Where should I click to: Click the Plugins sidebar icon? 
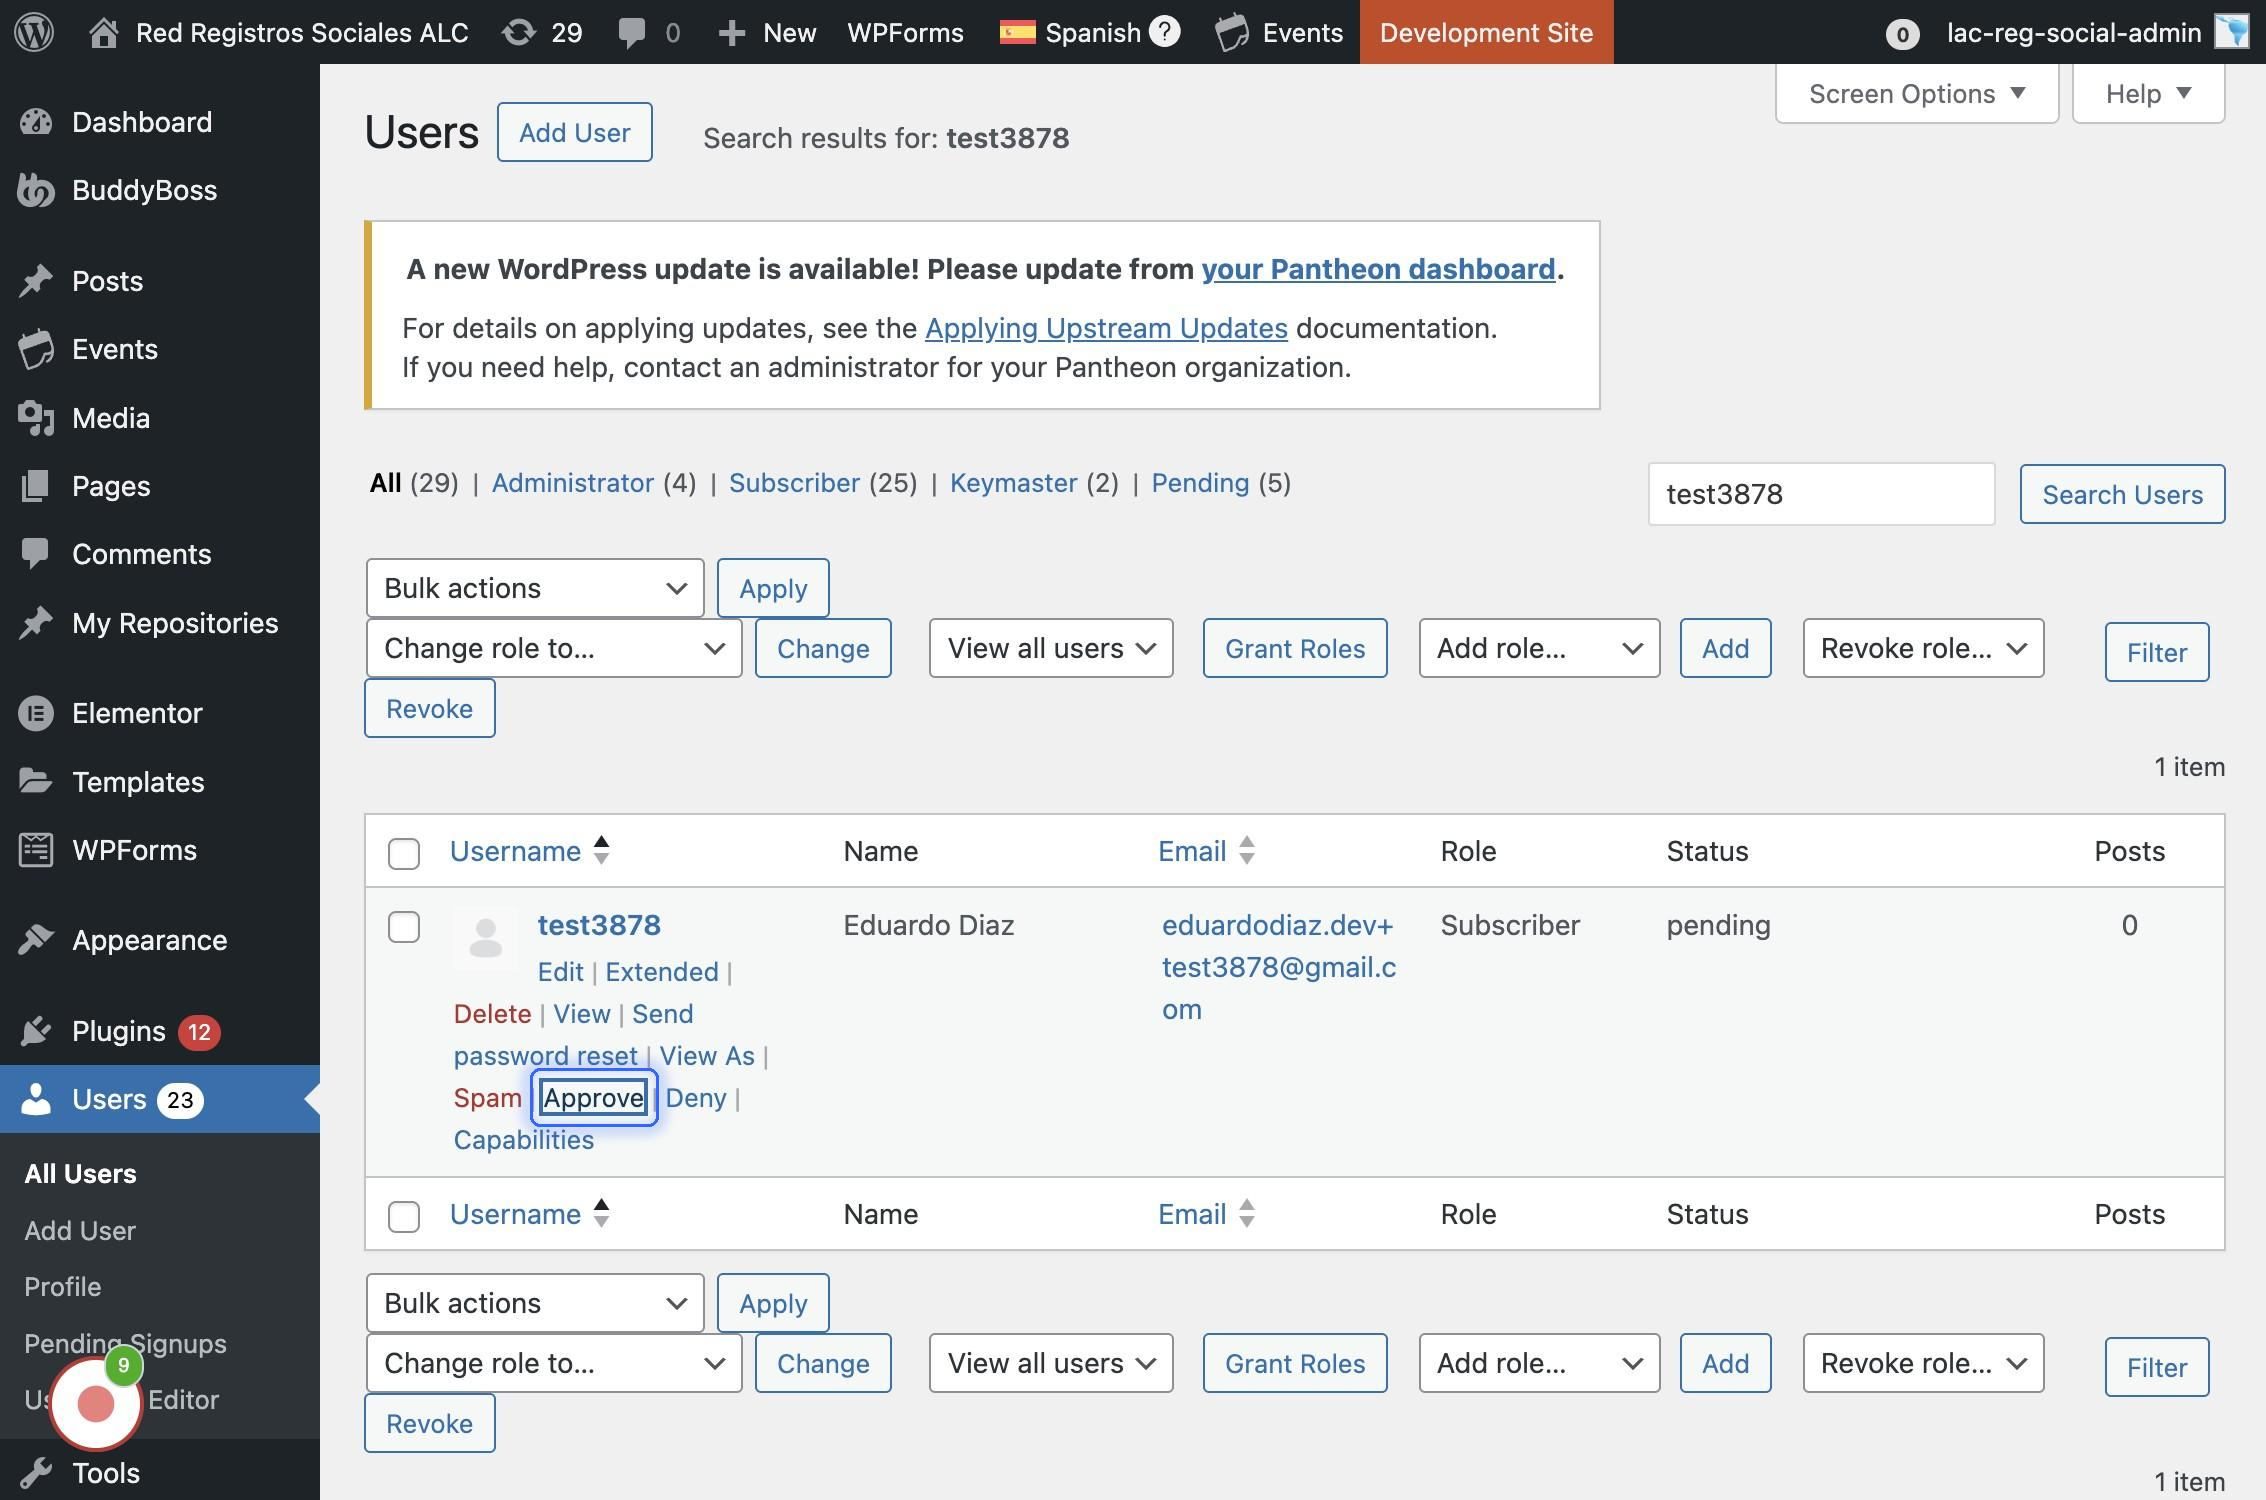pos(36,1031)
